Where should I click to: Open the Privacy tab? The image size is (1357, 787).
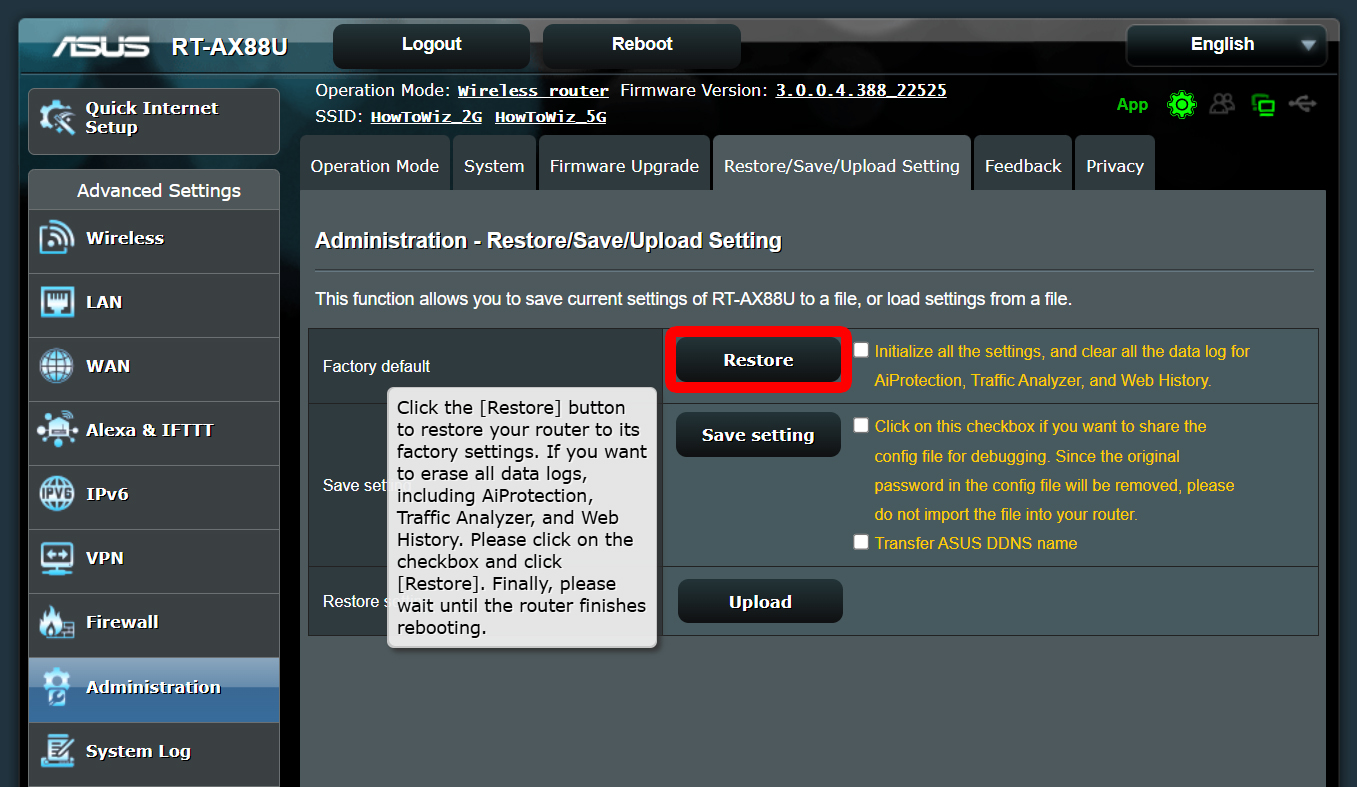(x=1114, y=166)
